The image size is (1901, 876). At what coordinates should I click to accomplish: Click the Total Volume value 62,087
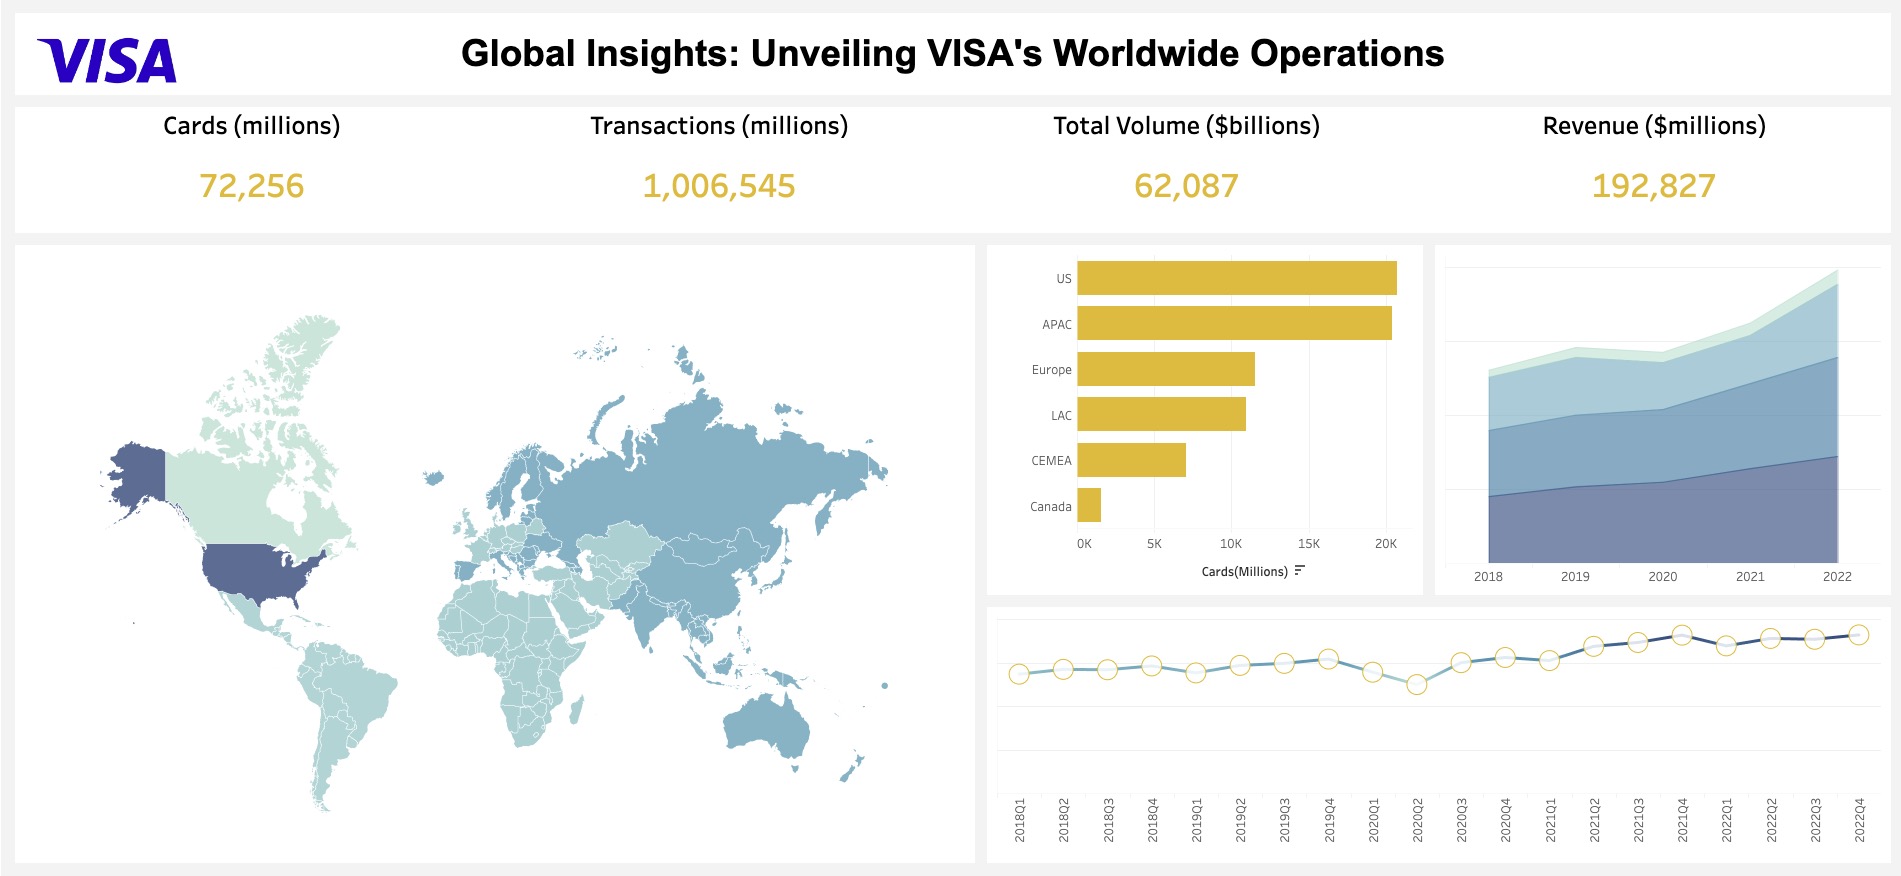pos(1186,186)
